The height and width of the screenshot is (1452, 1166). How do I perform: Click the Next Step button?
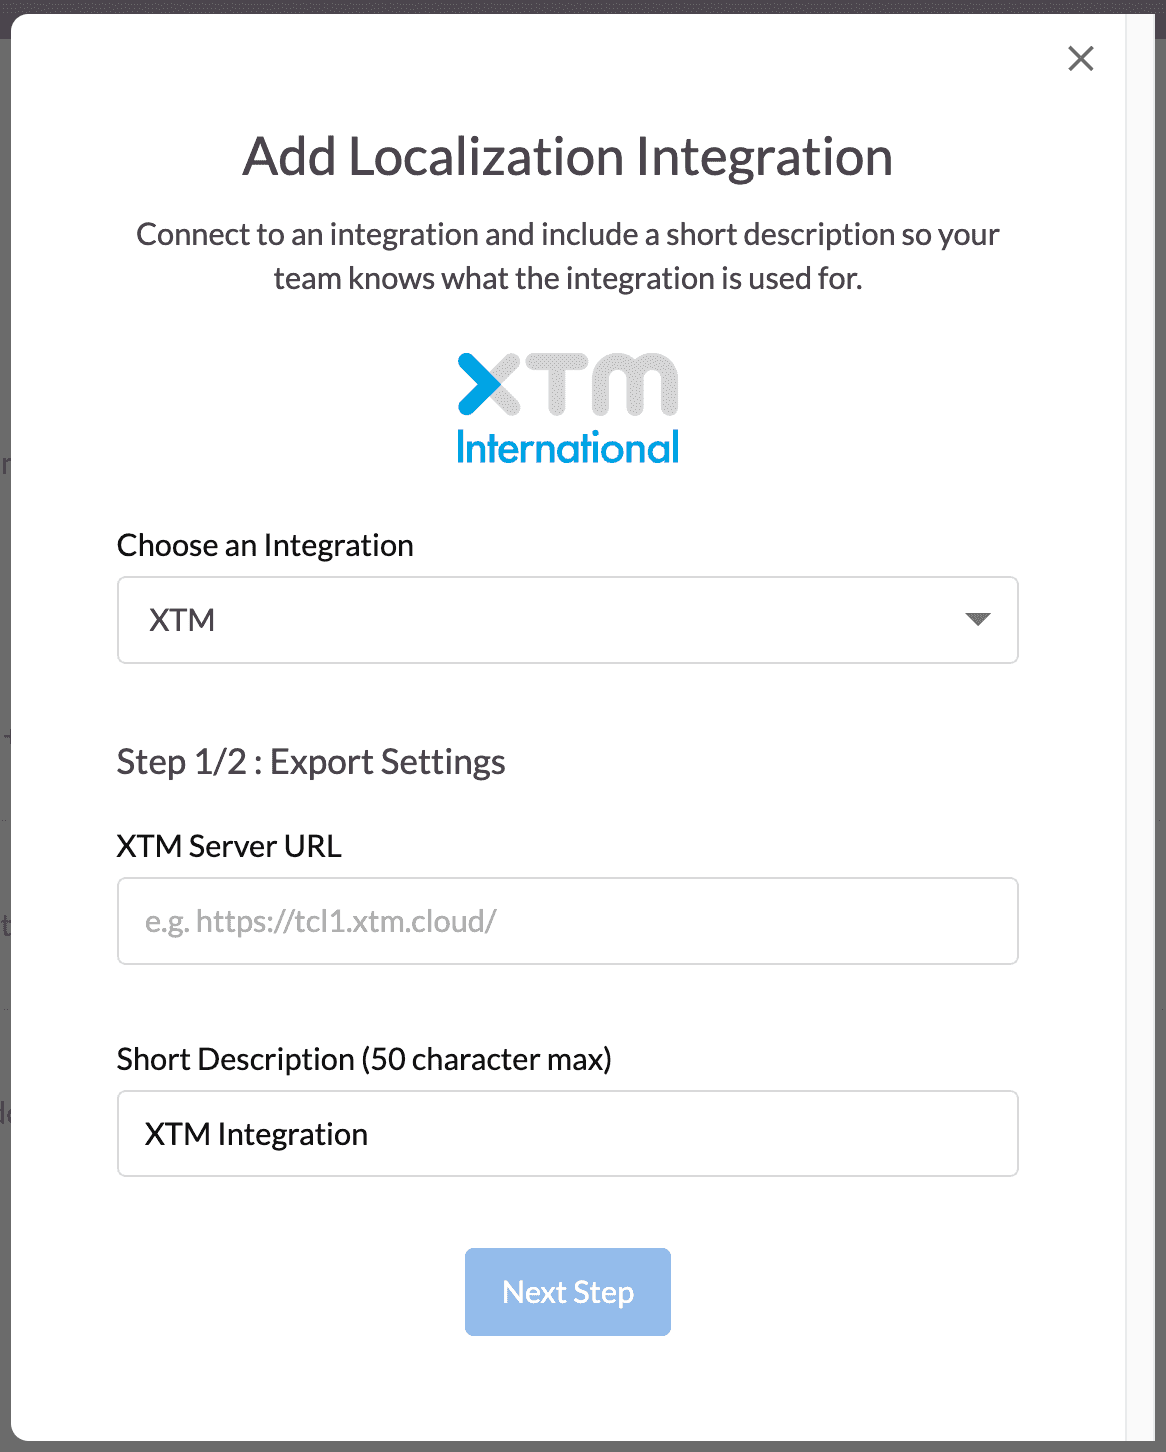tap(568, 1292)
